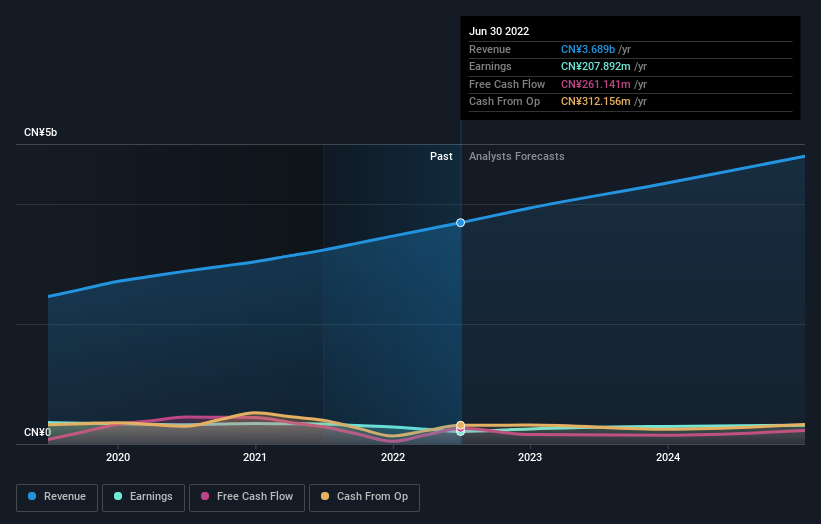Click the 2024 x-axis label

(668, 457)
